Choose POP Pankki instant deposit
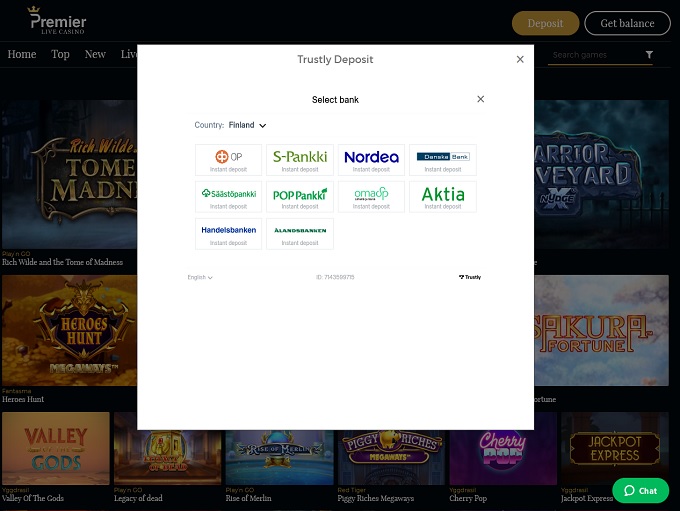 point(300,197)
